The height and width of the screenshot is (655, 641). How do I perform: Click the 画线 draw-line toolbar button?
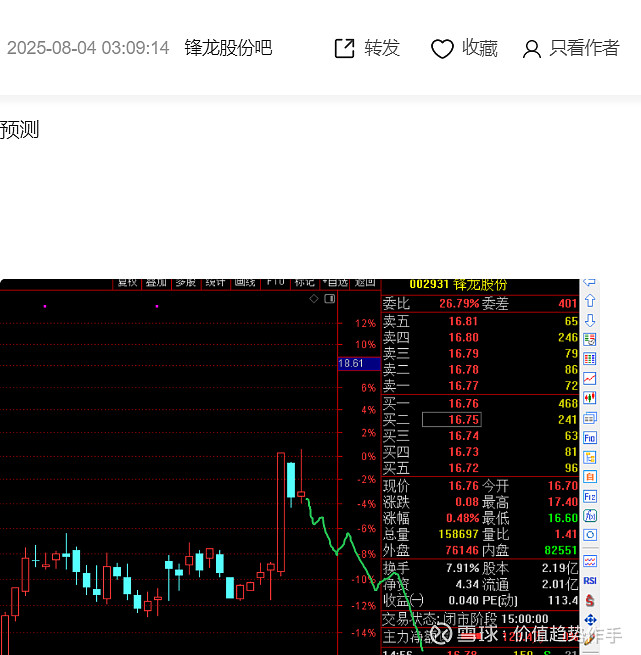click(x=245, y=283)
